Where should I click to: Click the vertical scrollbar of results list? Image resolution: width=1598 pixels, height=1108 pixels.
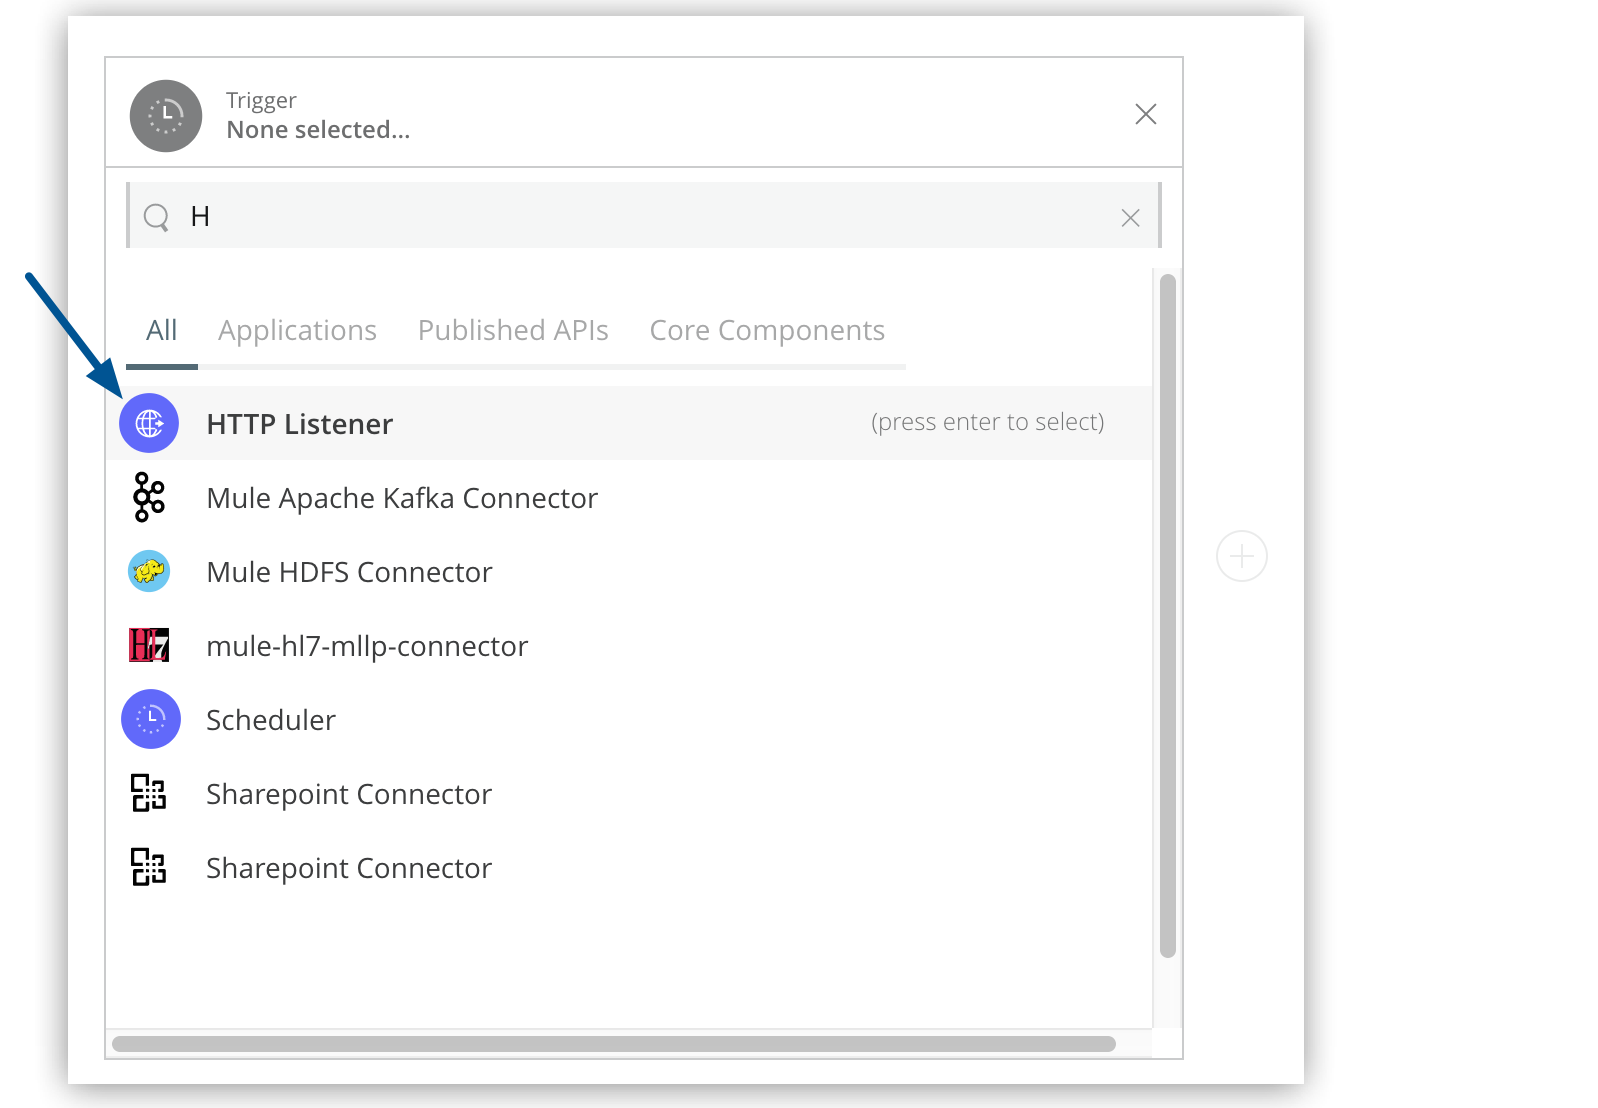tap(1167, 615)
